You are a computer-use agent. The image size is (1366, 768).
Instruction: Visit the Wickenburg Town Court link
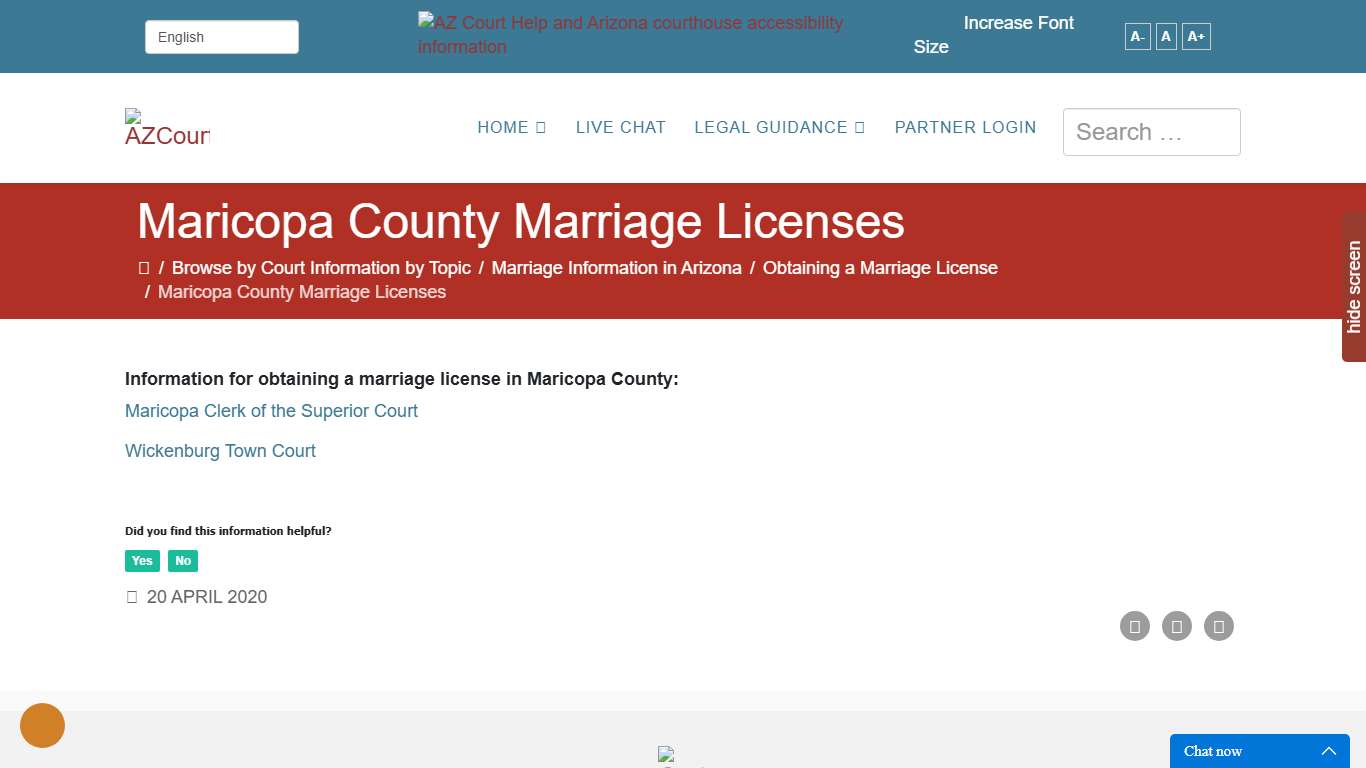[220, 451]
